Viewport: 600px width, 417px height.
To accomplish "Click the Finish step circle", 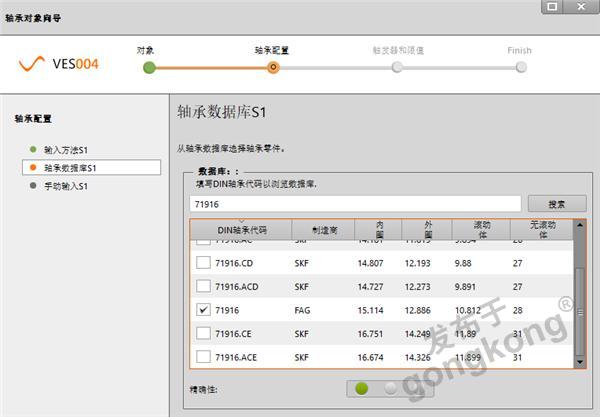I will (x=521, y=67).
